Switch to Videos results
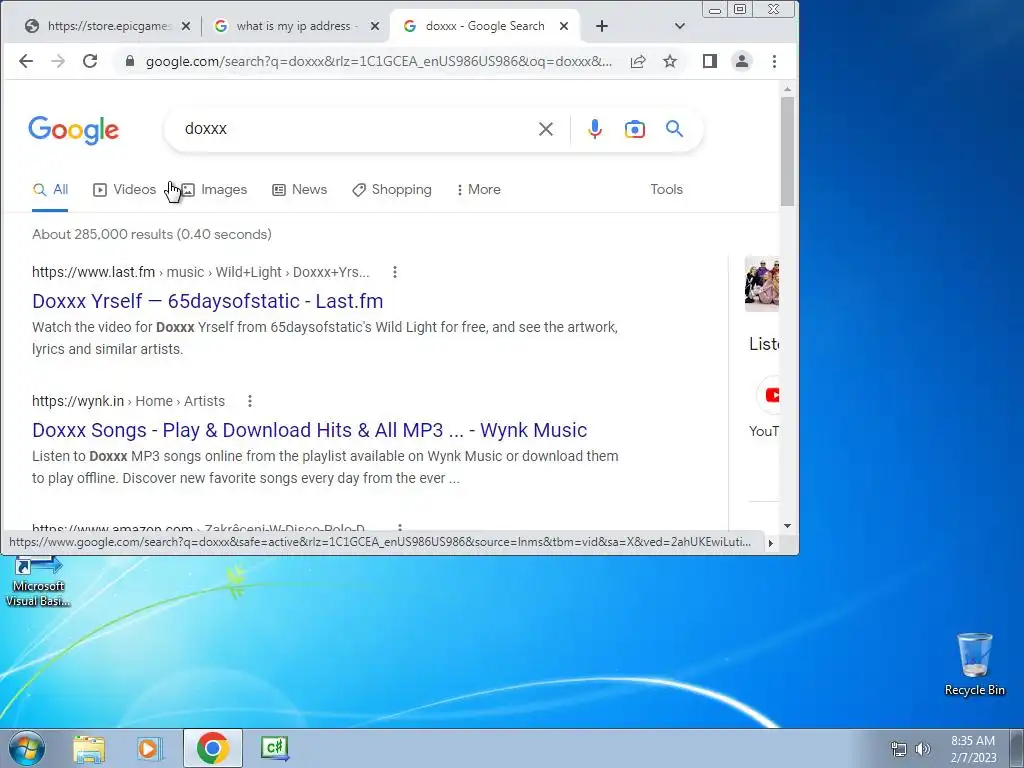This screenshot has height=768, width=1024. pos(125,189)
